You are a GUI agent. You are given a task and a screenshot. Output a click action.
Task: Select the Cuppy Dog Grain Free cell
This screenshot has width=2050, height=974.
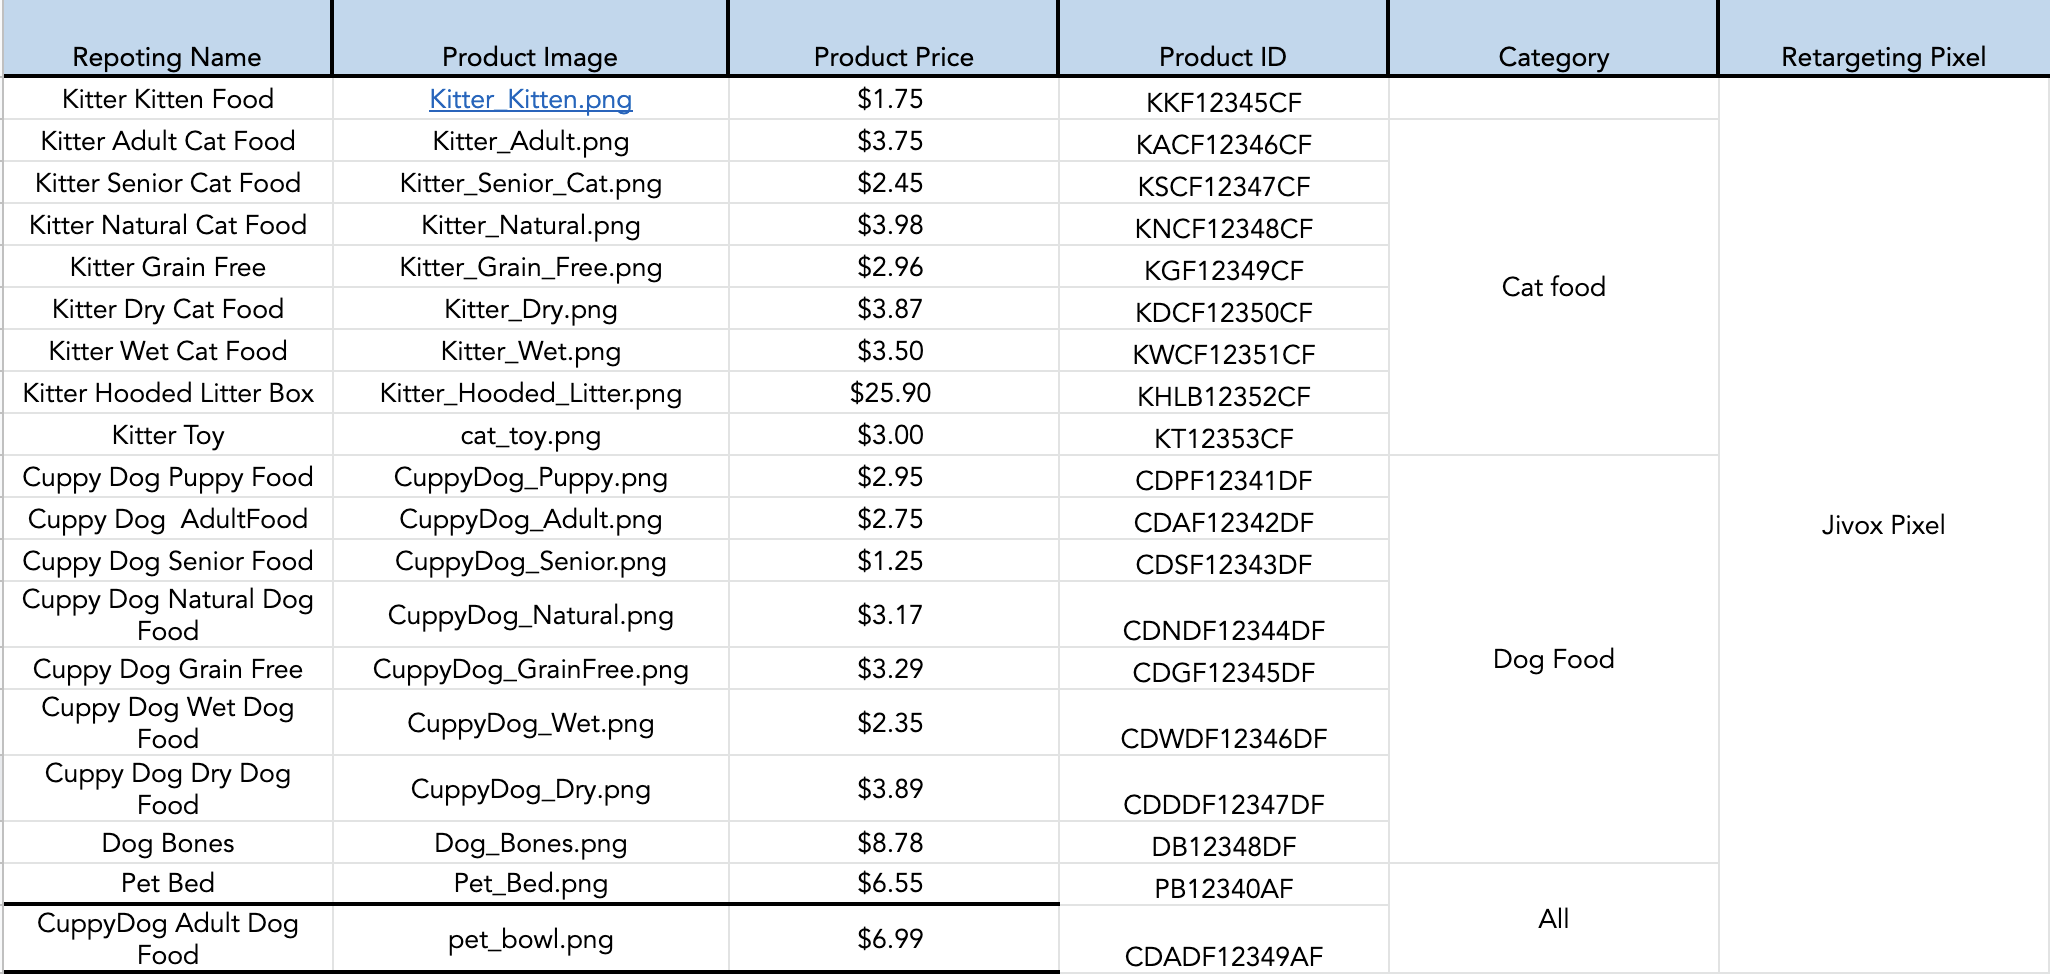point(167,669)
